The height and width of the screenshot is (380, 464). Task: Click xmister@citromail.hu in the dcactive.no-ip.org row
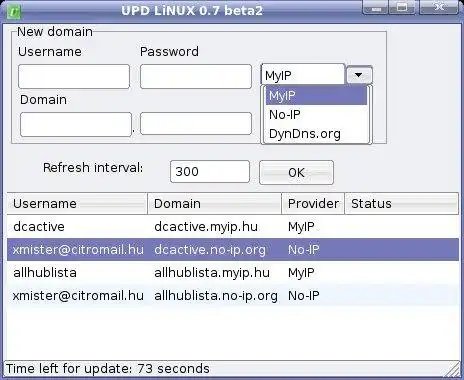point(78,250)
